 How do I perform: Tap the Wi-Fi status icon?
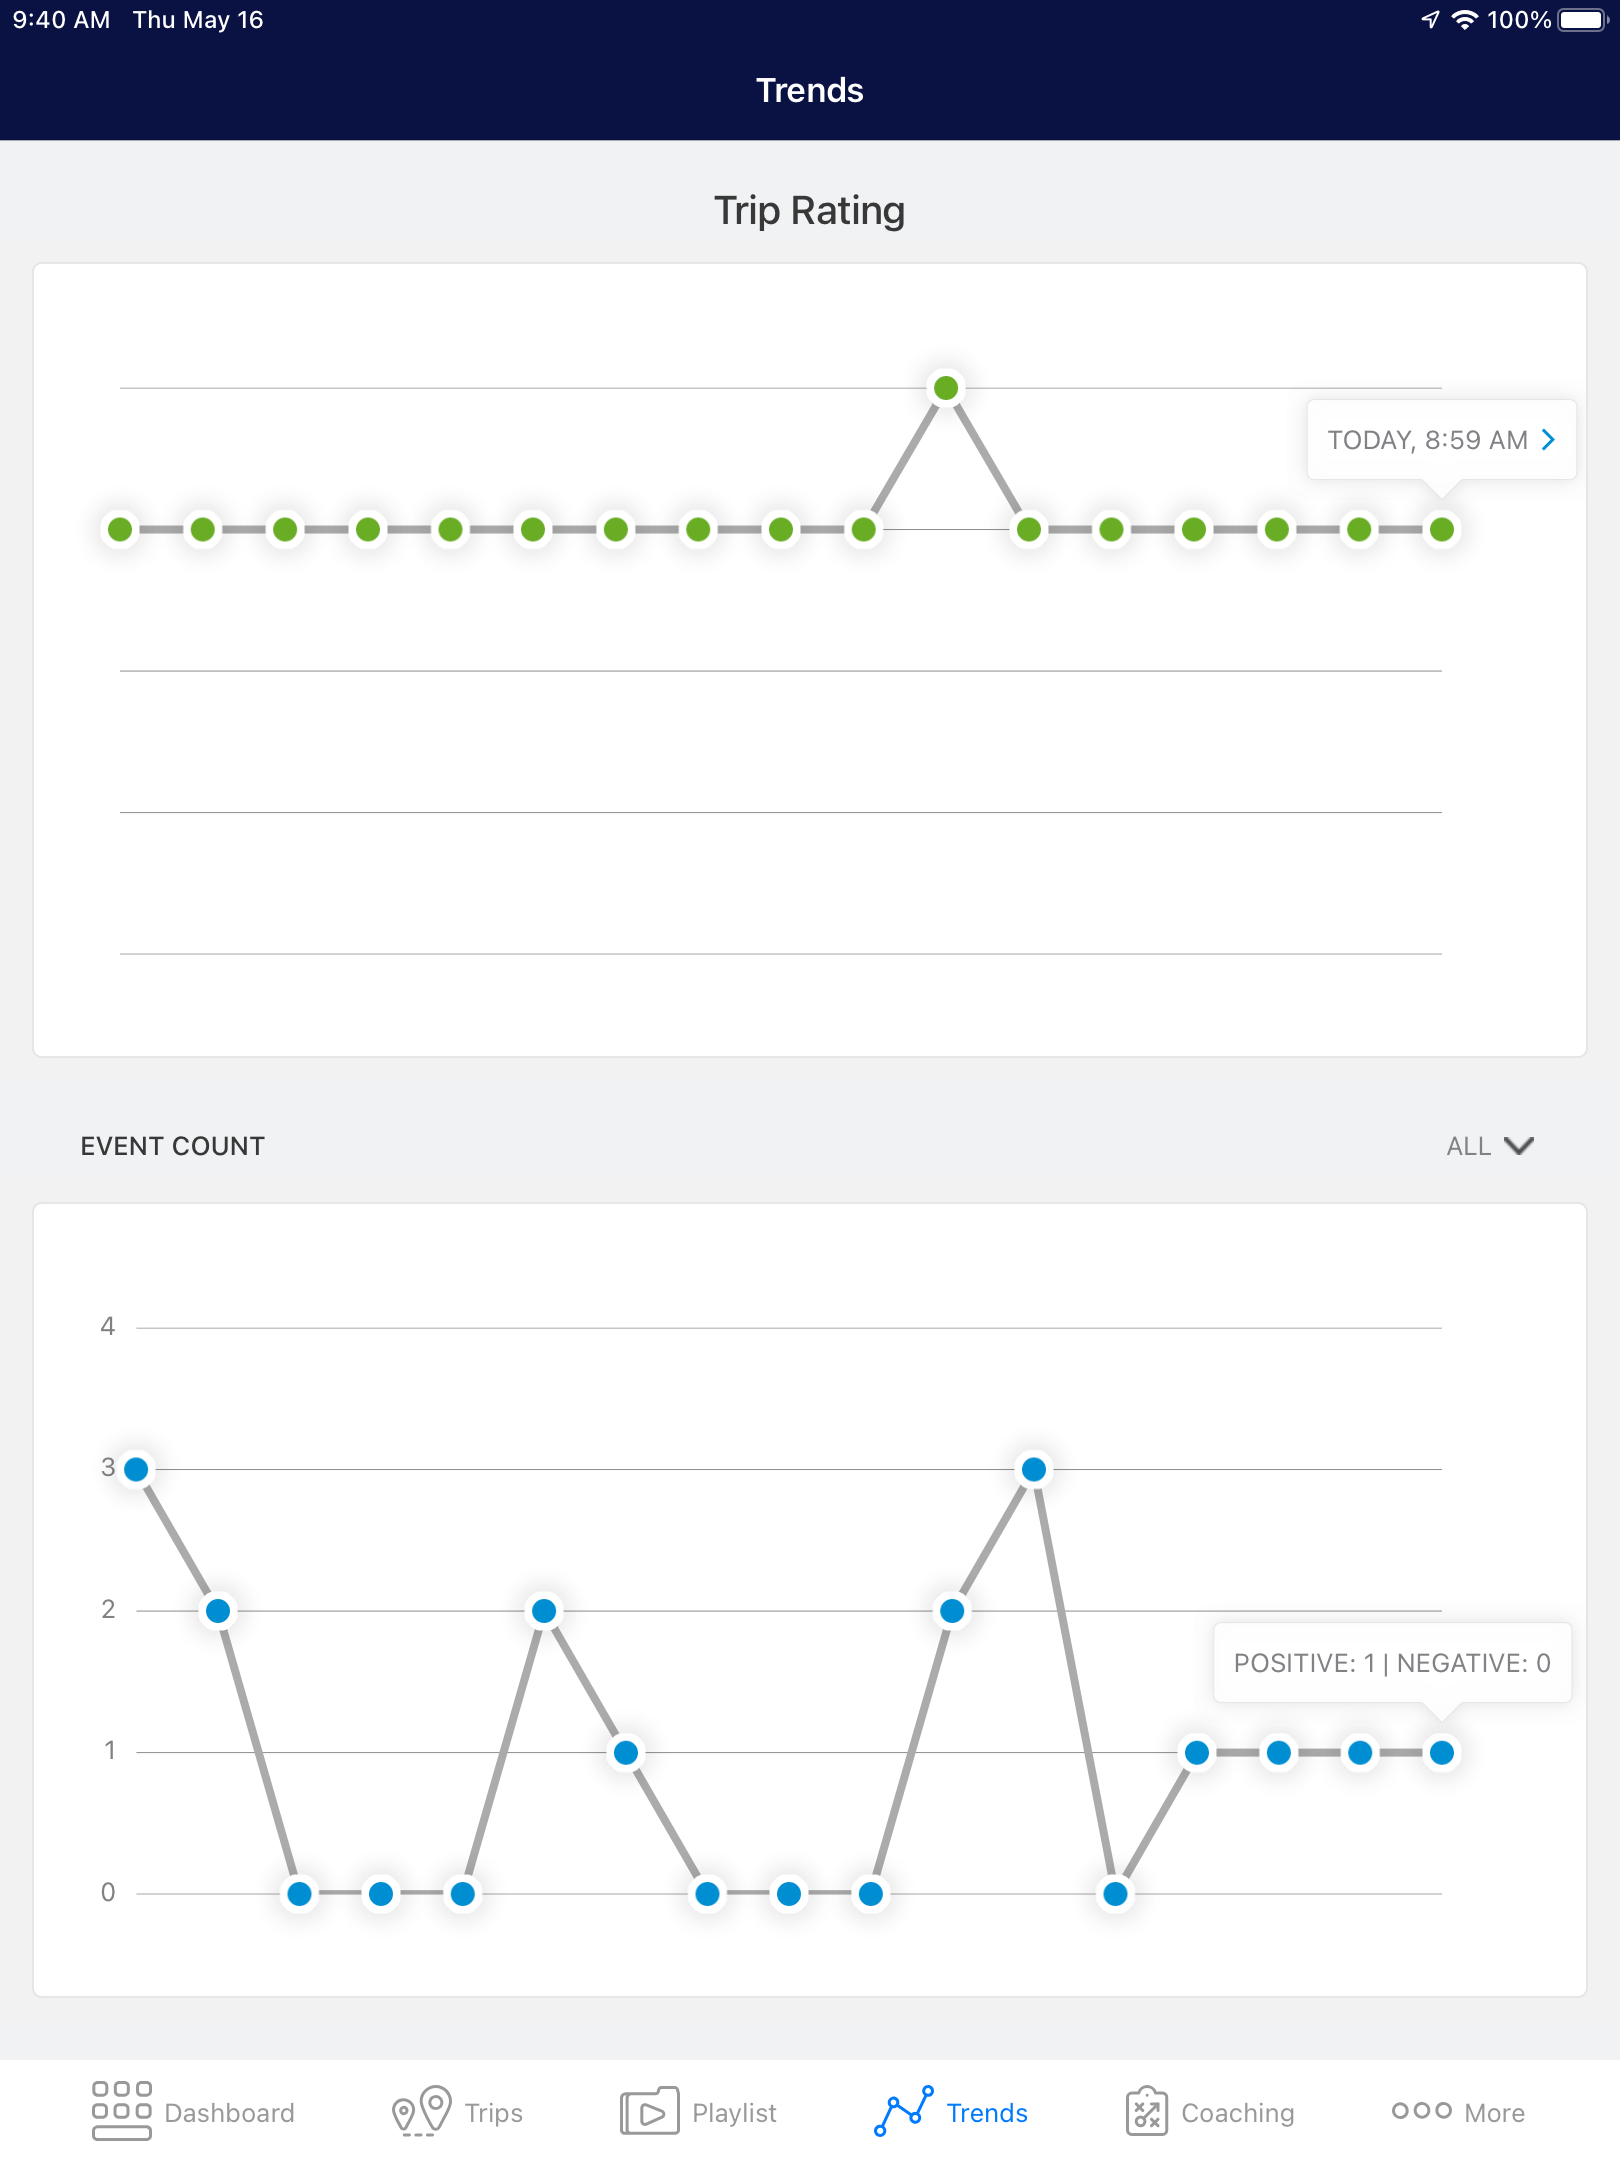click(1464, 20)
